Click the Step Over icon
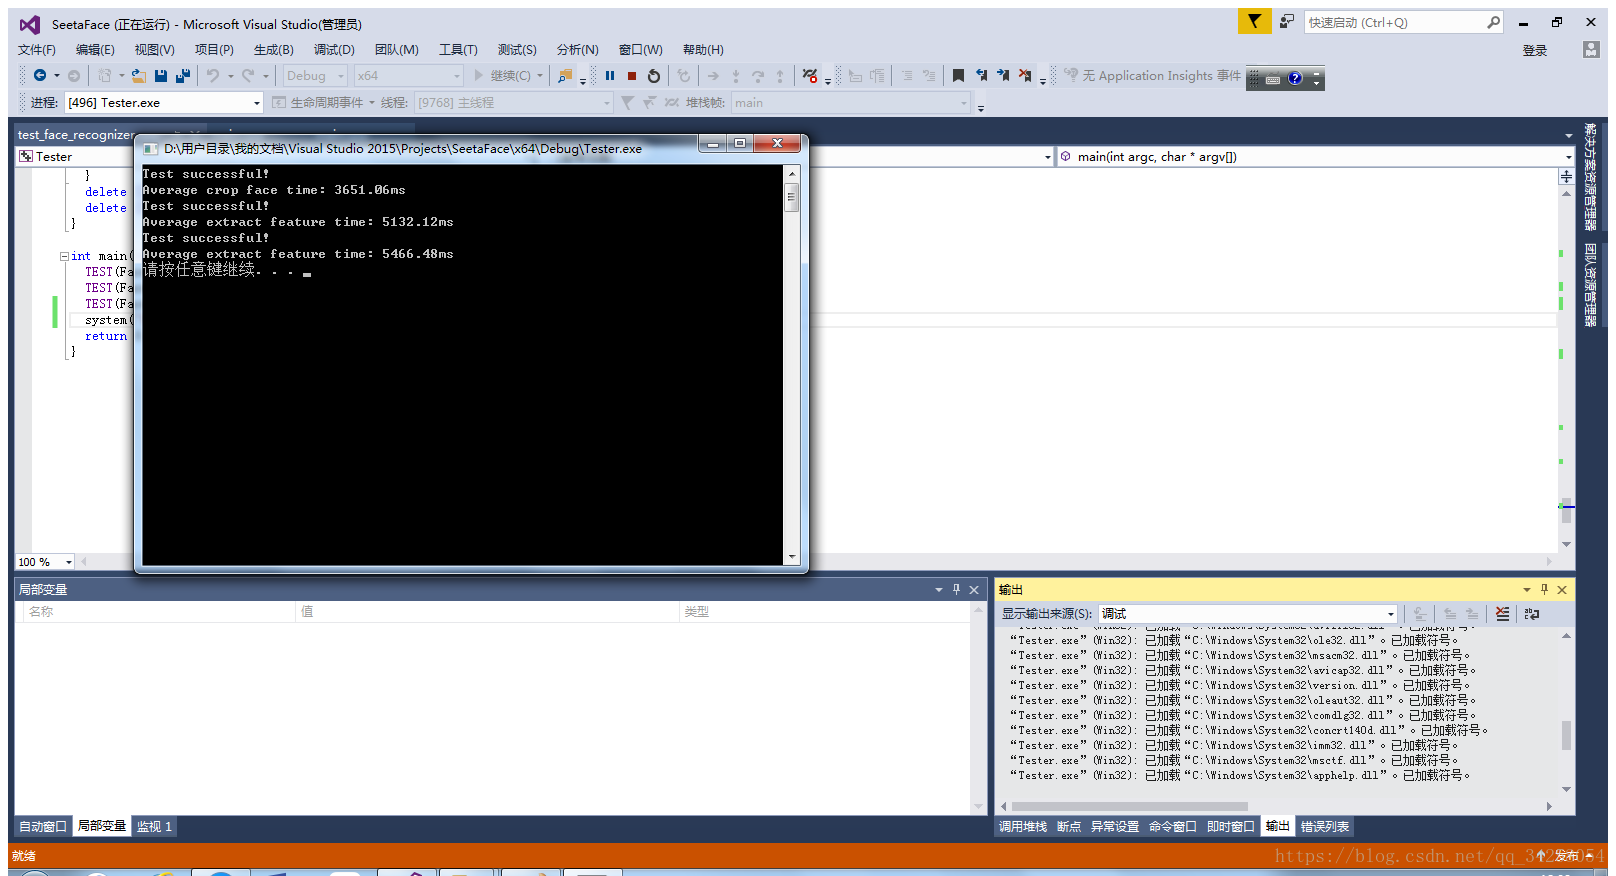Viewport: 1616px width, 876px height. [x=758, y=76]
